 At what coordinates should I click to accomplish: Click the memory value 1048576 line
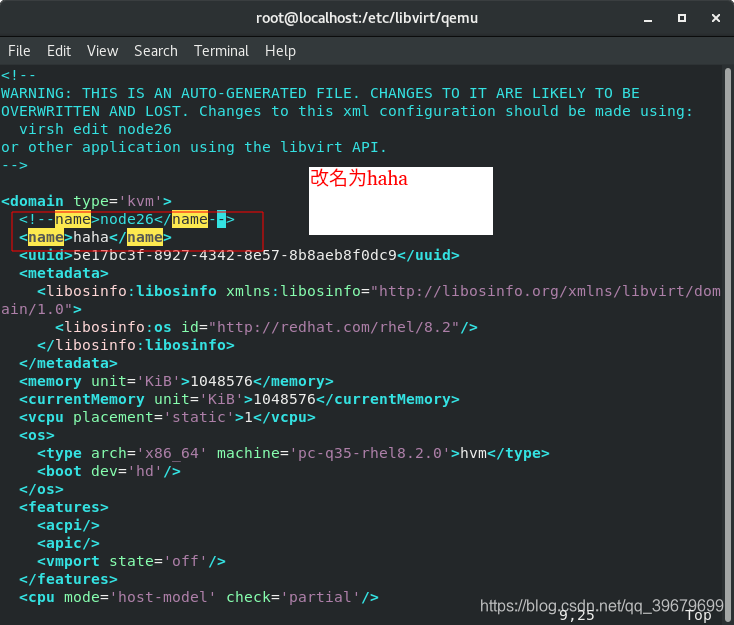click(x=176, y=381)
